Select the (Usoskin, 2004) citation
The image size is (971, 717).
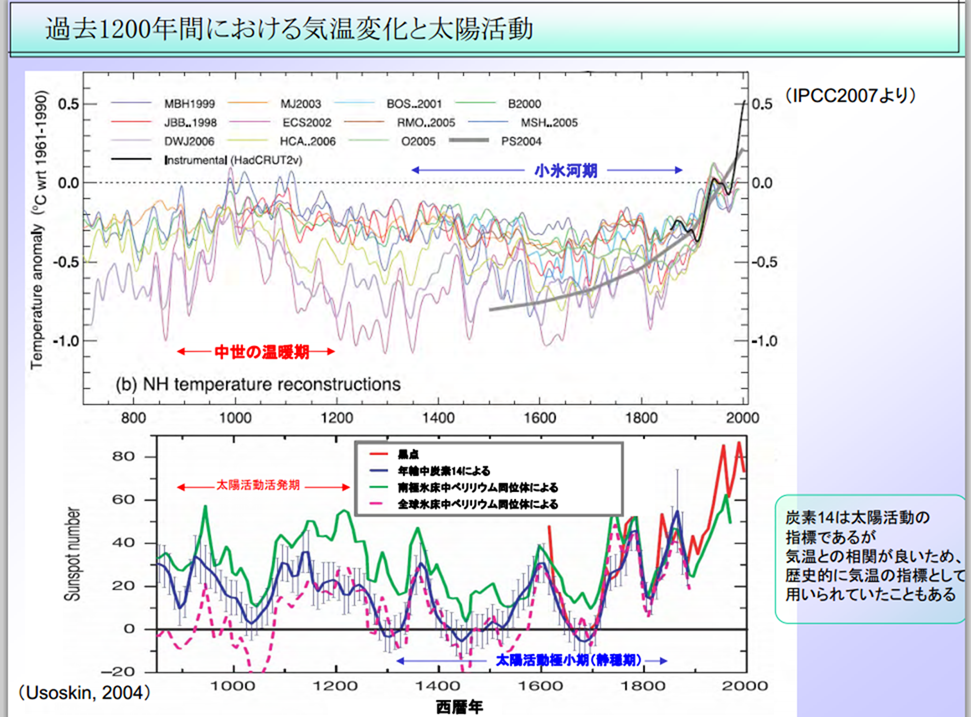[x=84, y=692]
